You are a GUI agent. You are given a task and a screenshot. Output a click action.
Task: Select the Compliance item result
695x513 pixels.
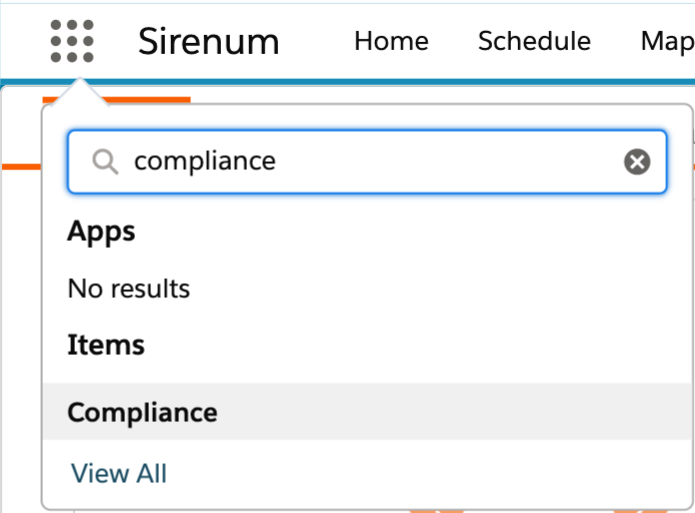142,412
